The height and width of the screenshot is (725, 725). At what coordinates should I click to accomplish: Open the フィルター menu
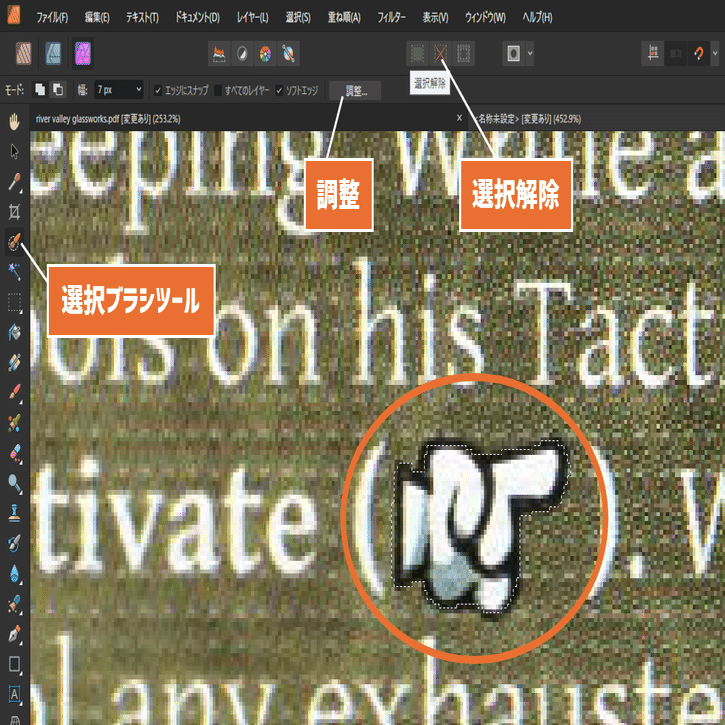pyautogui.click(x=392, y=18)
